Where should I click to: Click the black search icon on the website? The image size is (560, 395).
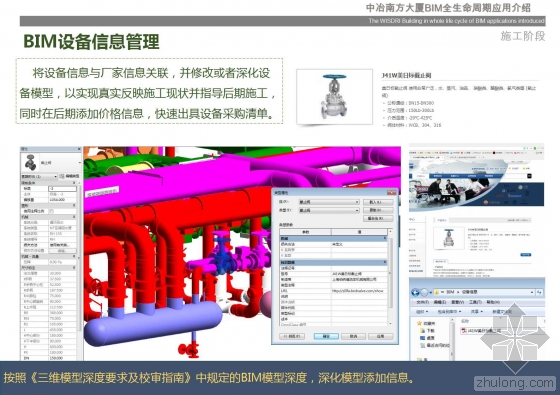[x=530, y=176]
